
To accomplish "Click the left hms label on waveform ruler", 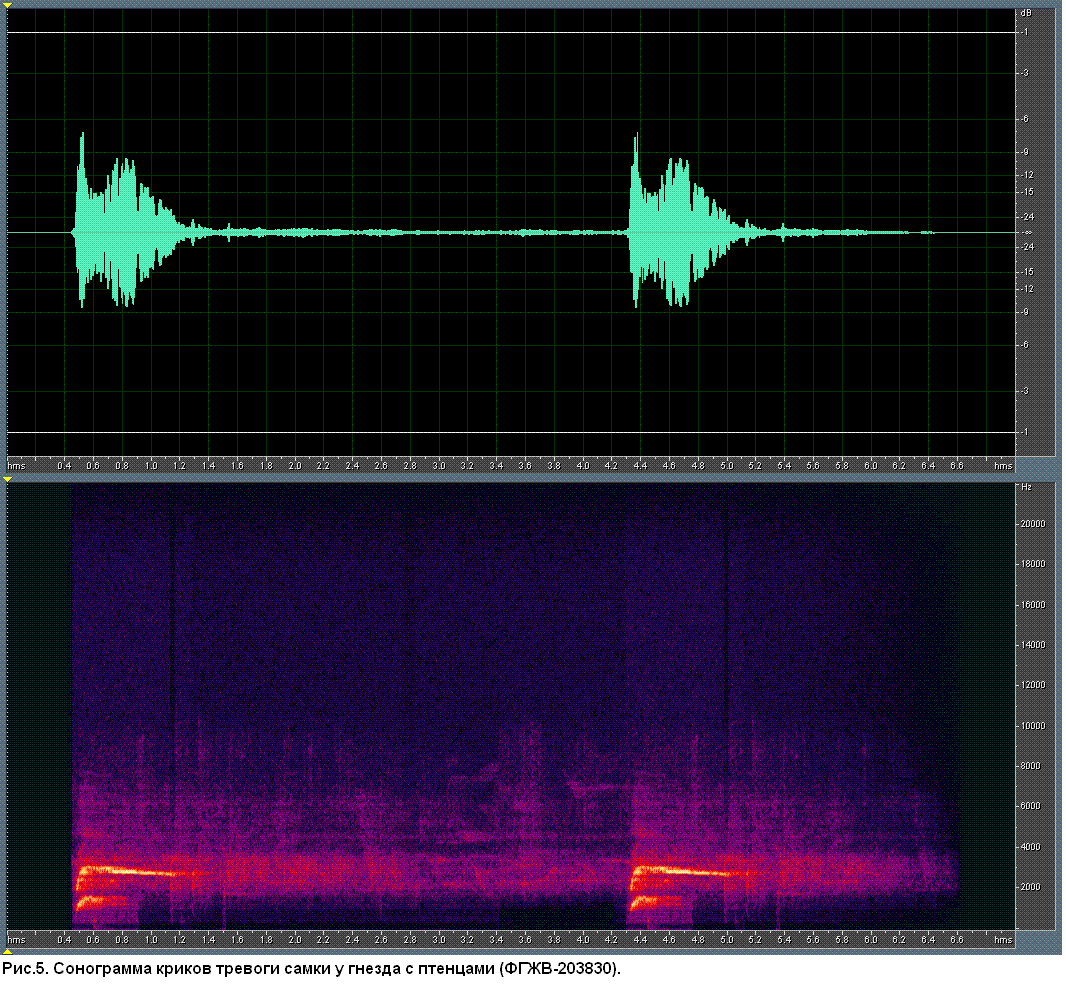I will [x=16, y=466].
